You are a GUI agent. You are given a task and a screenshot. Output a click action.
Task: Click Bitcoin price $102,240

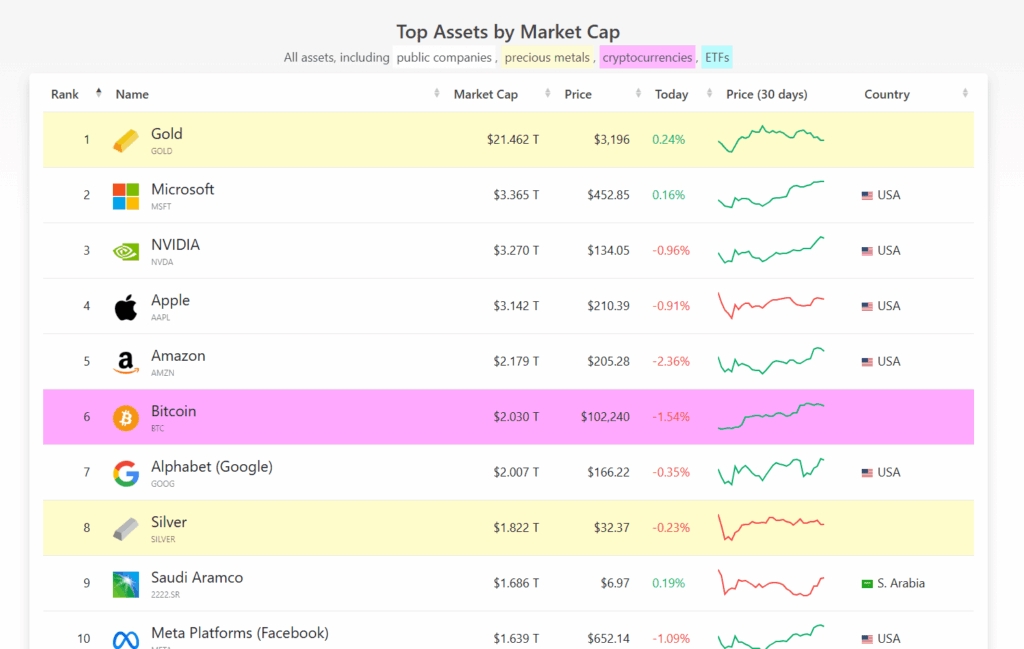(x=605, y=417)
